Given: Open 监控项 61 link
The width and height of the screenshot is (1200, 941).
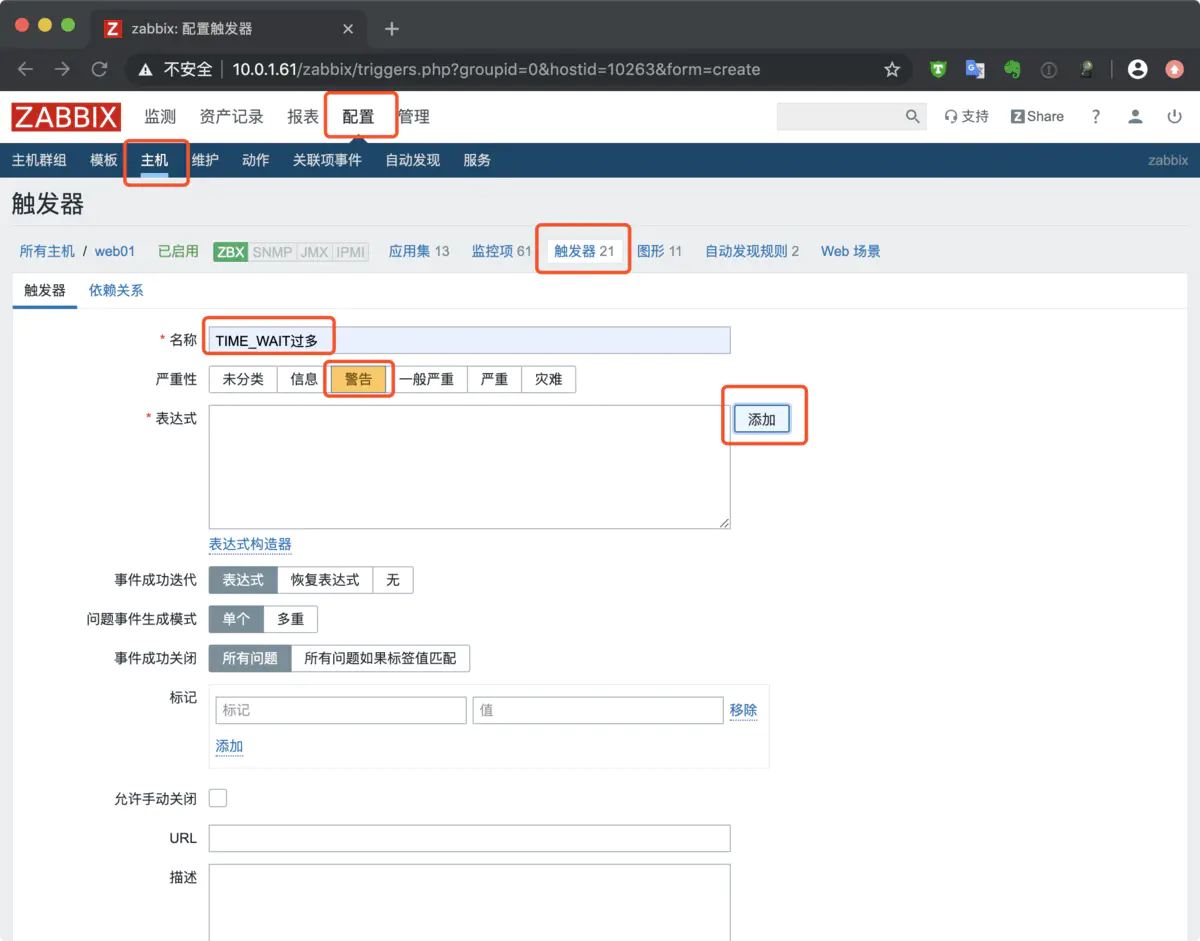Looking at the screenshot, I should click(x=502, y=251).
